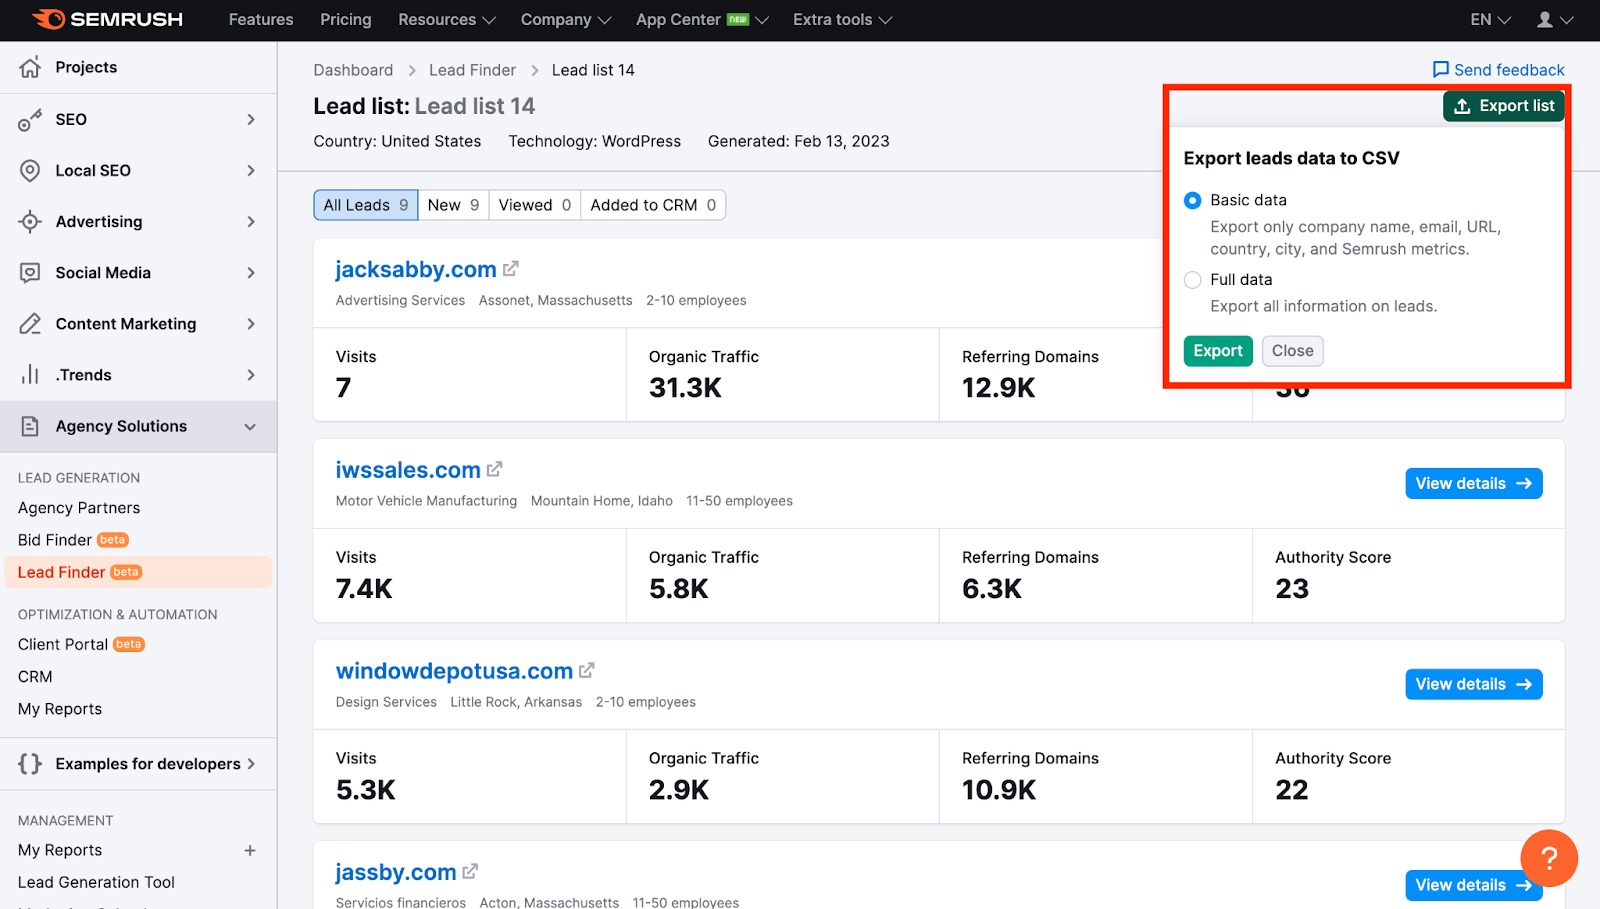Click the Export list button
This screenshot has width=1600, height=909.
(x=1504, y=106)
